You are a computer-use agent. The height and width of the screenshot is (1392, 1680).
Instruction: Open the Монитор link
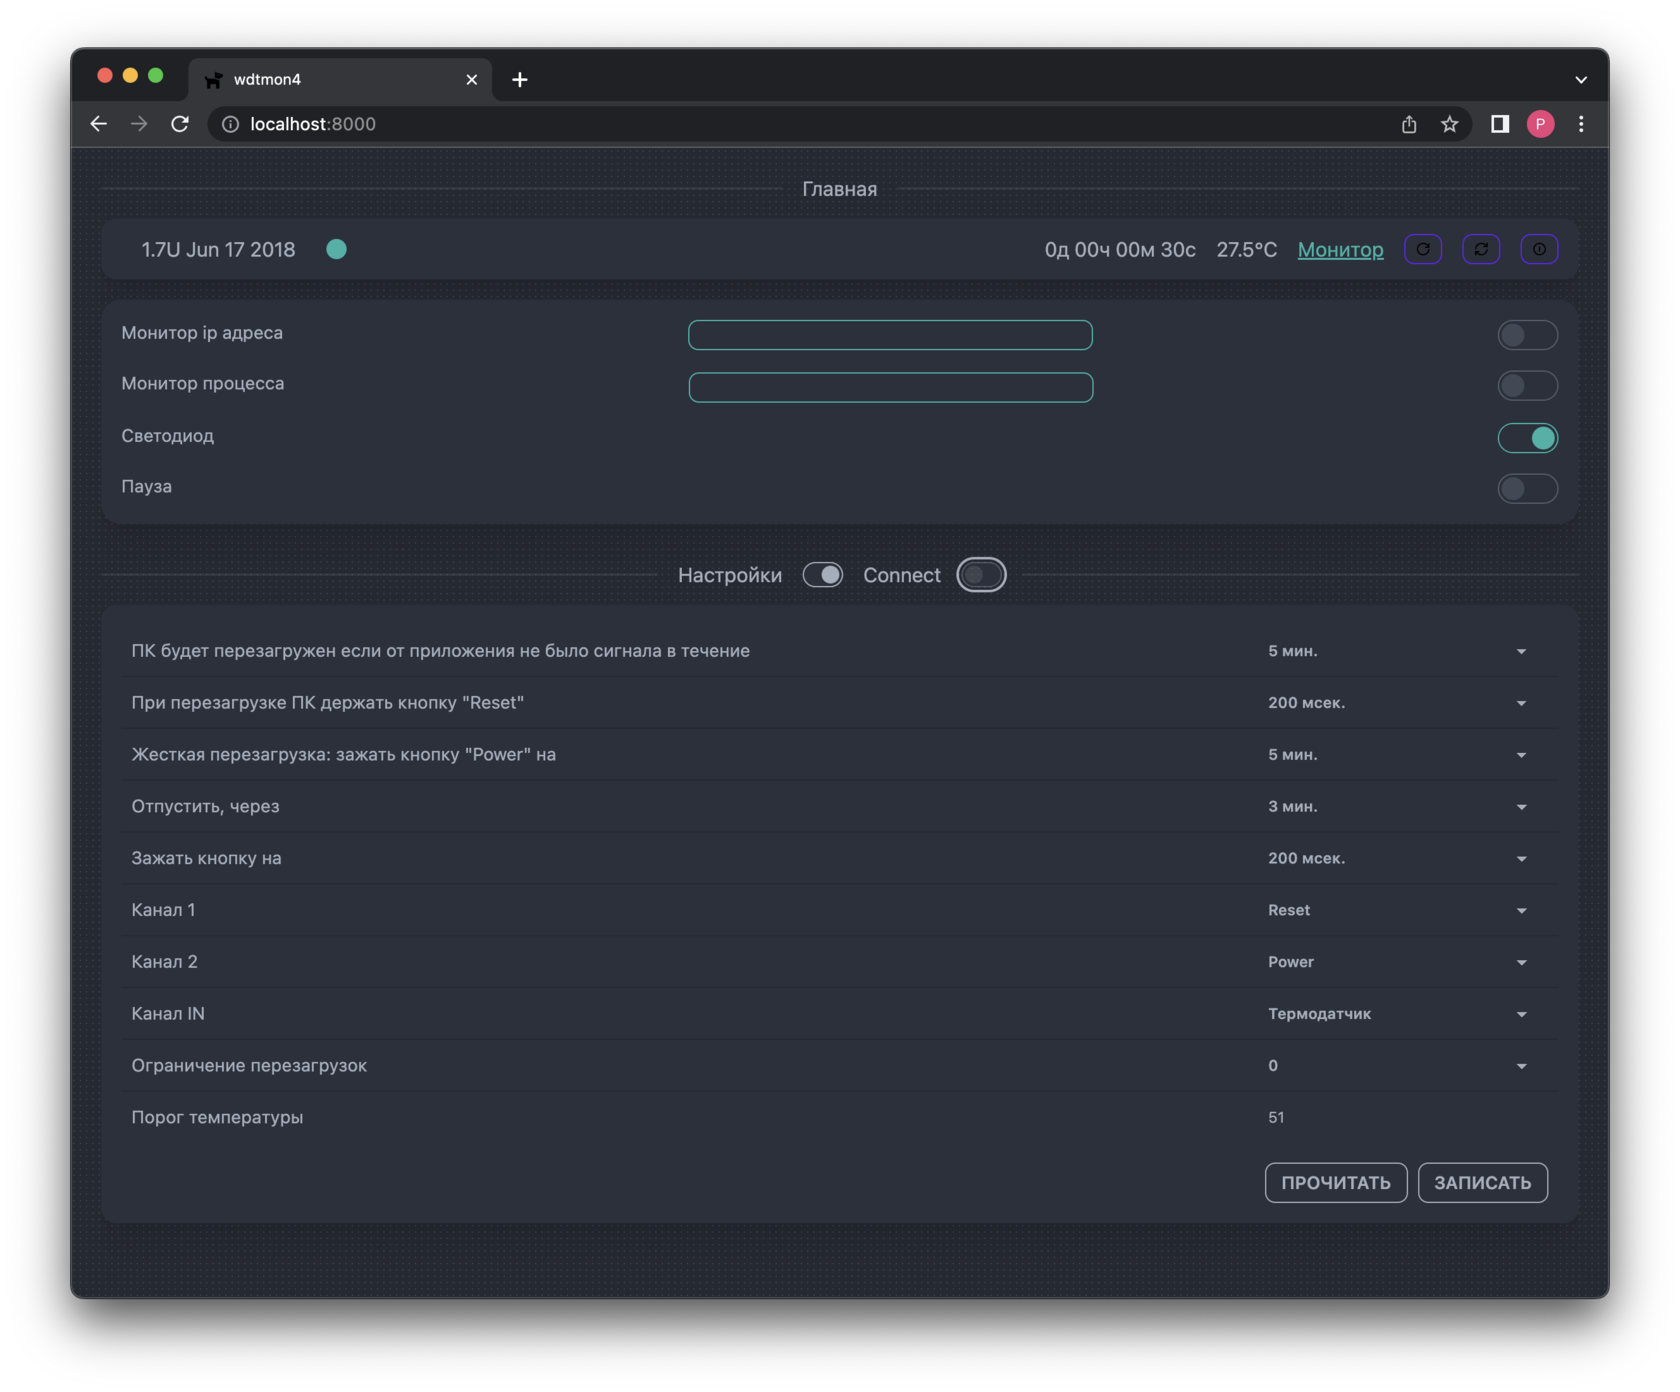click(x=1340, y=250)
